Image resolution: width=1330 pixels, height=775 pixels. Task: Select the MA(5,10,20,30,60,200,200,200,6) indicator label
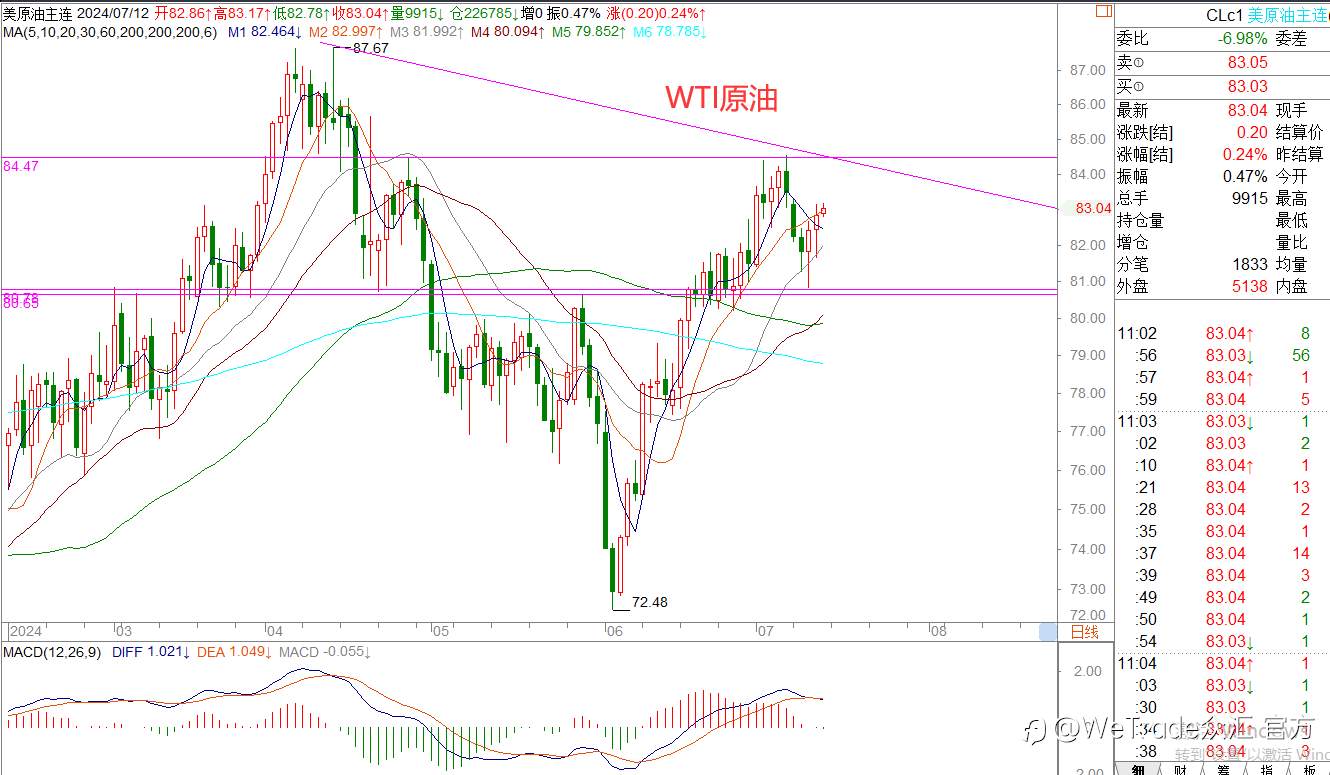click(110, 32)
